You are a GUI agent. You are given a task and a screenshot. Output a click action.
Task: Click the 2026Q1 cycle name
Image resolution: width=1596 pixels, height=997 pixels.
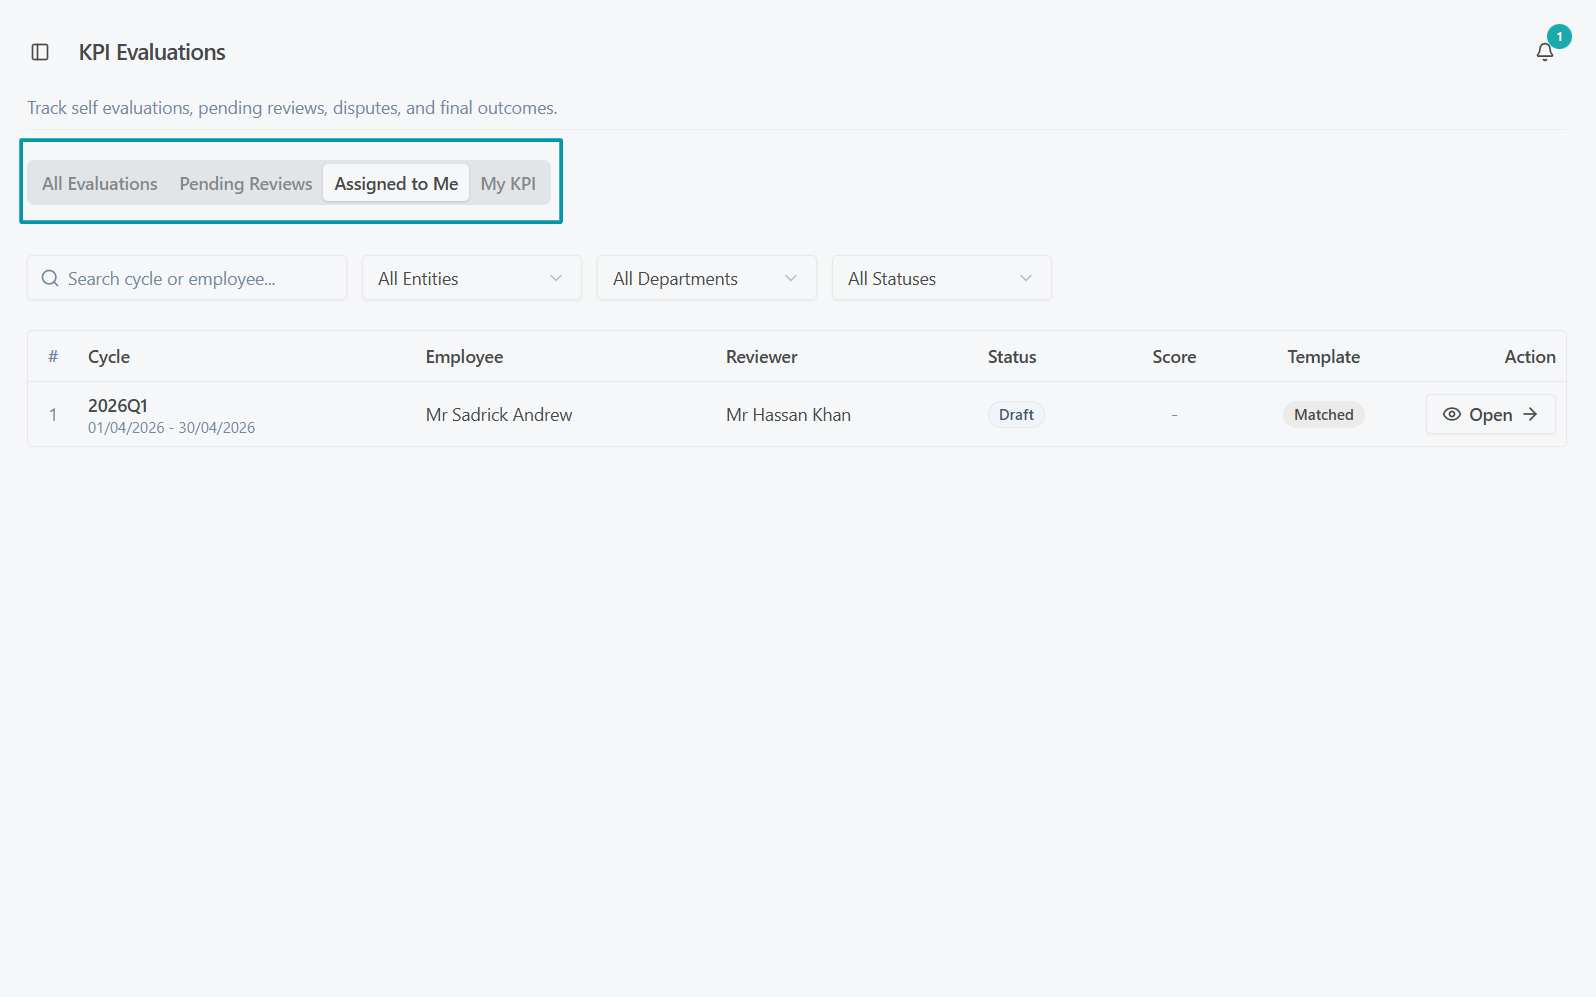click(x=118, y=405)
